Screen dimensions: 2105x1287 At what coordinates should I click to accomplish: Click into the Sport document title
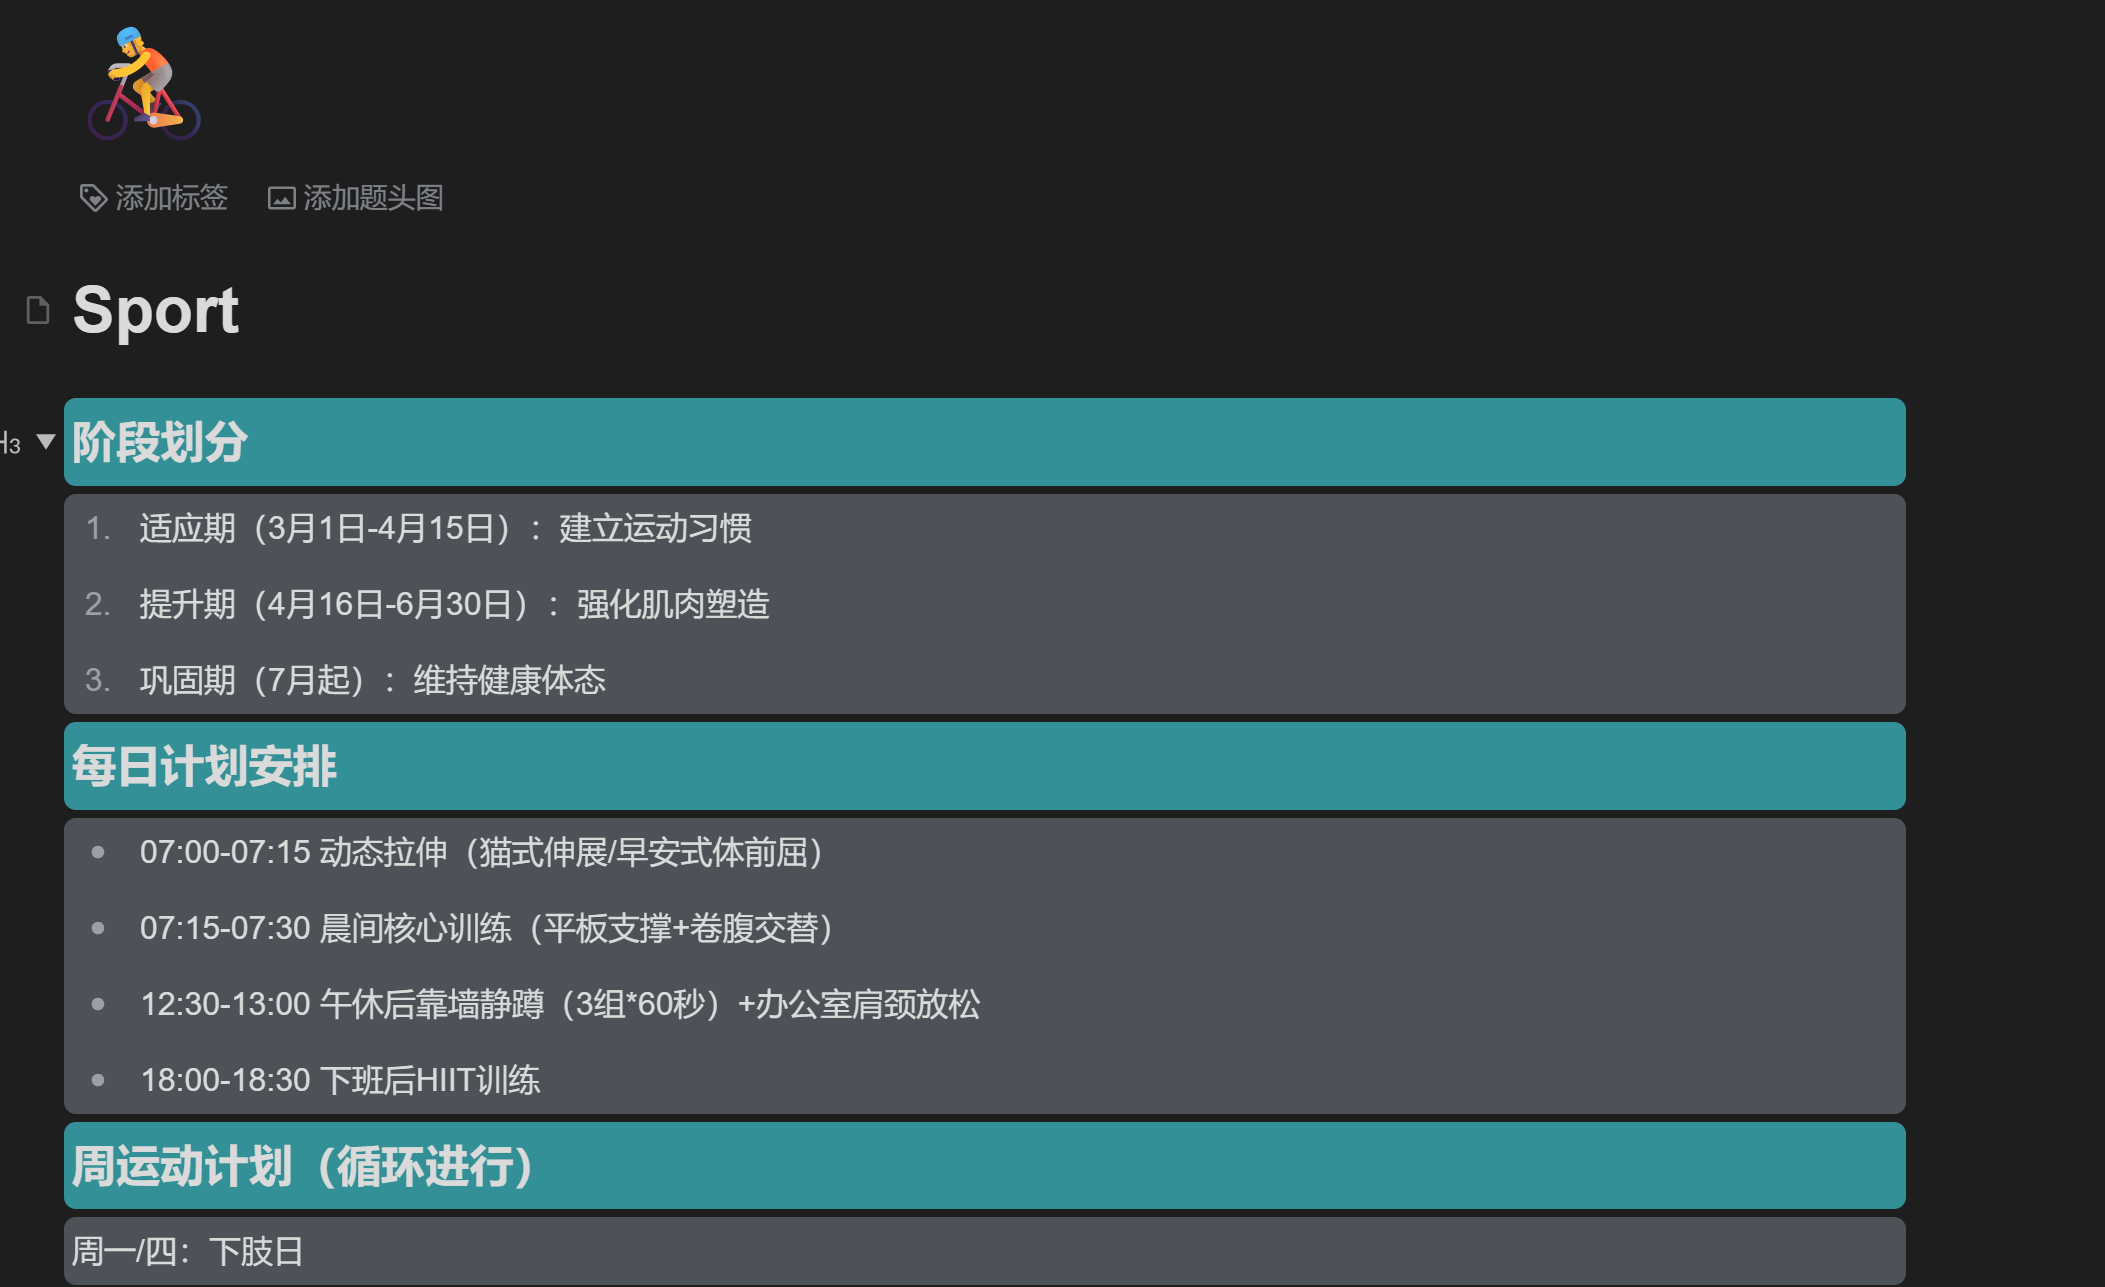[156, 310]
